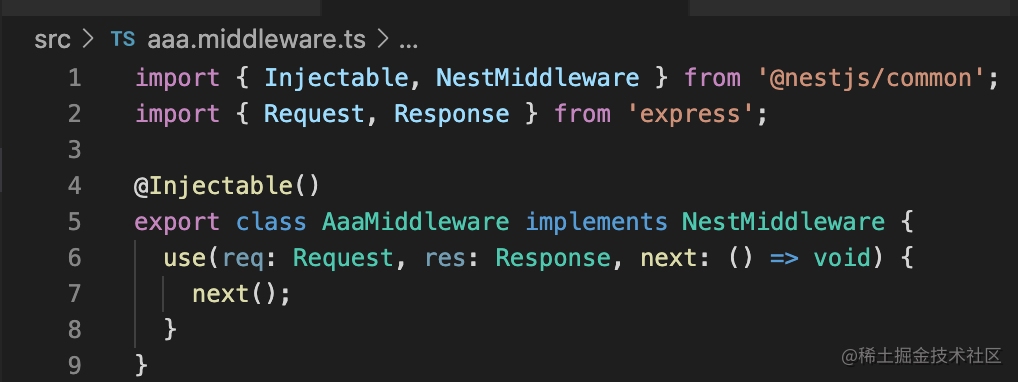Click chevron after aaa.middleware.ts breadcrumb

pos(382,40)
